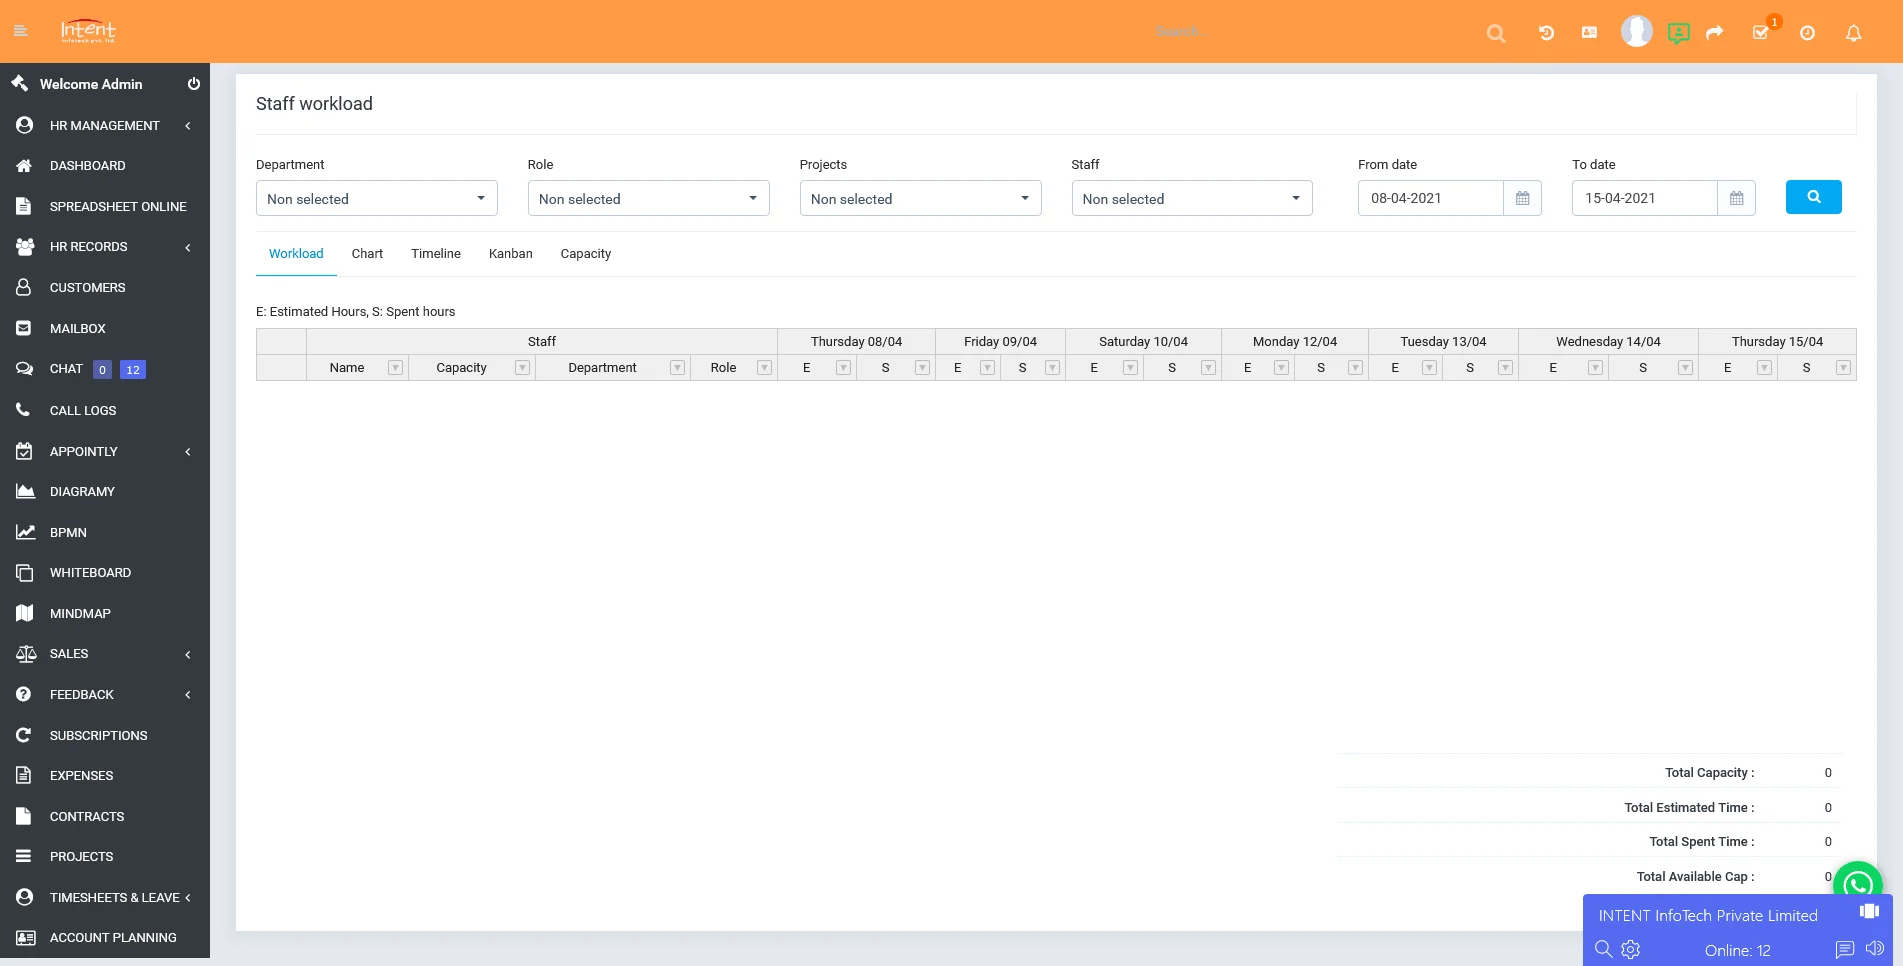The height and width of the screenshot is (966, 1903).
Task: Open the notifications bell icon
Action: point(1853,33)
